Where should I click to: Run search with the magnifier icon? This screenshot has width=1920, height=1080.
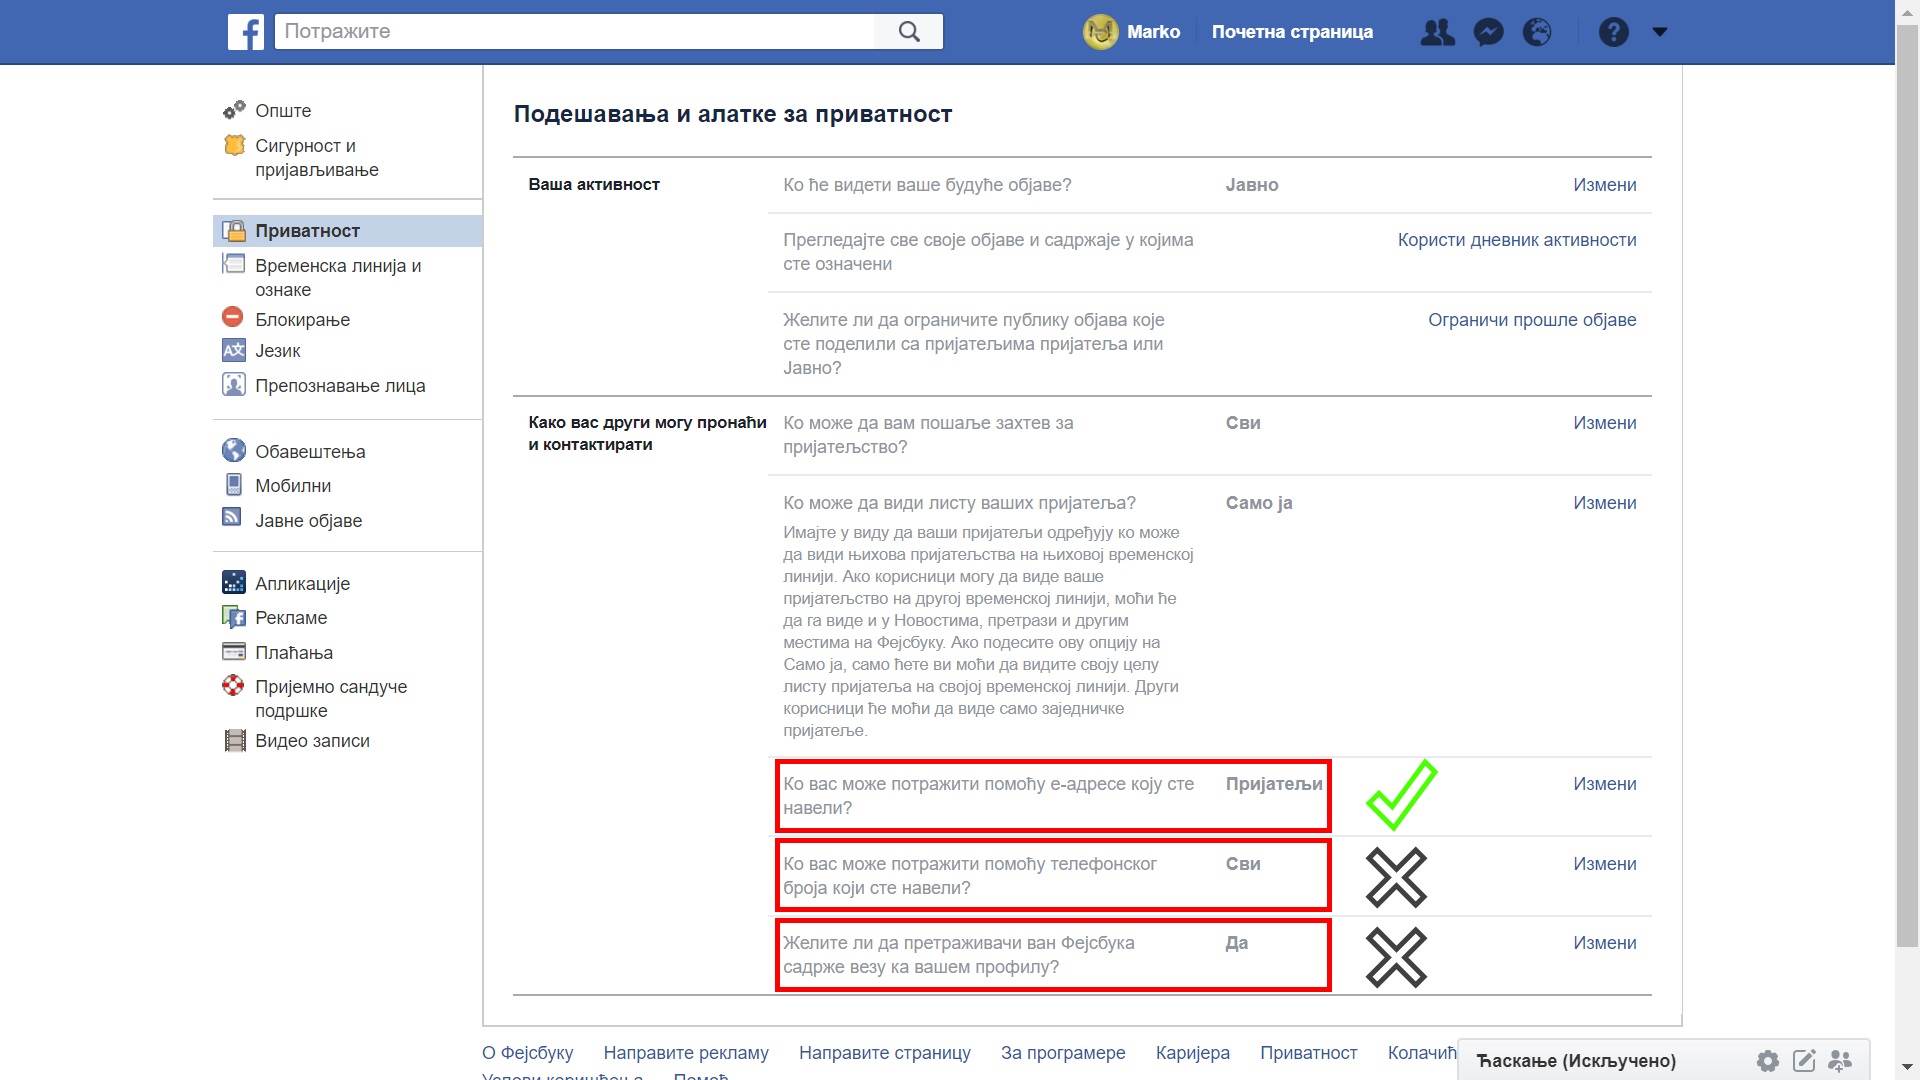pos(907,31)
